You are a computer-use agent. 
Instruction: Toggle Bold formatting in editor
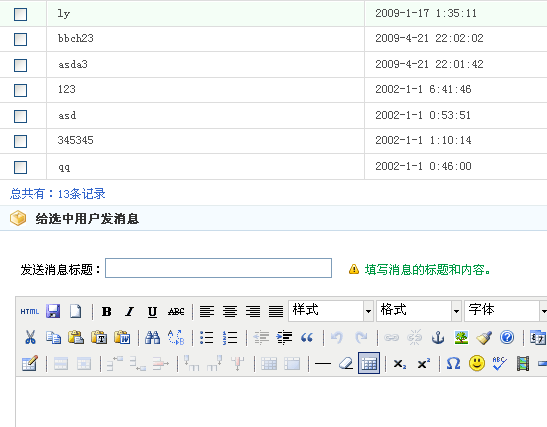coord(106,311)
